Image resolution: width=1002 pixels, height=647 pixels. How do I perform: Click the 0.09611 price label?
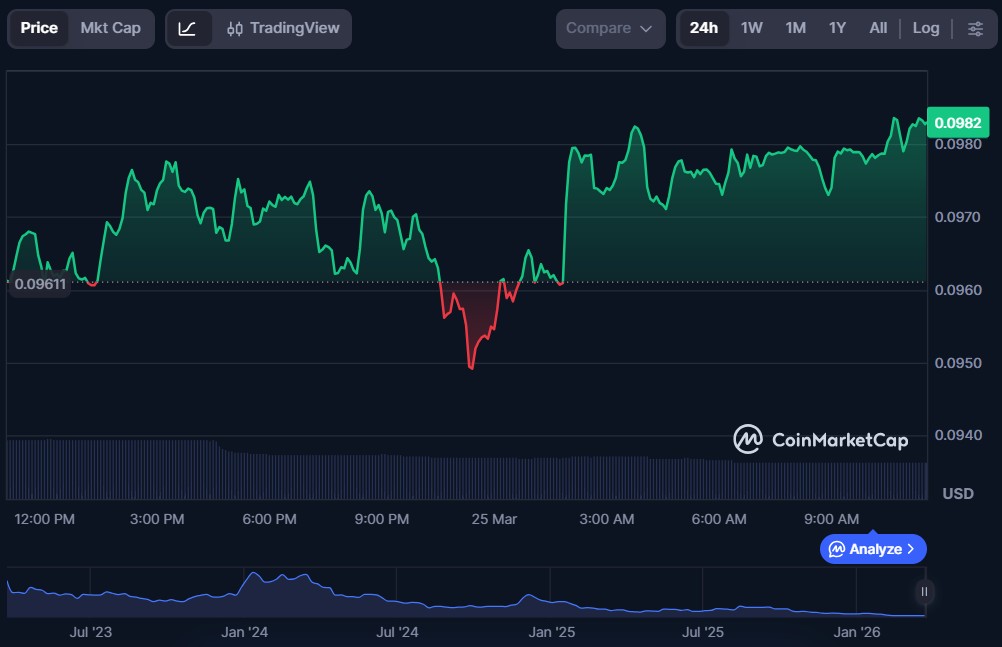coord(40,284)
